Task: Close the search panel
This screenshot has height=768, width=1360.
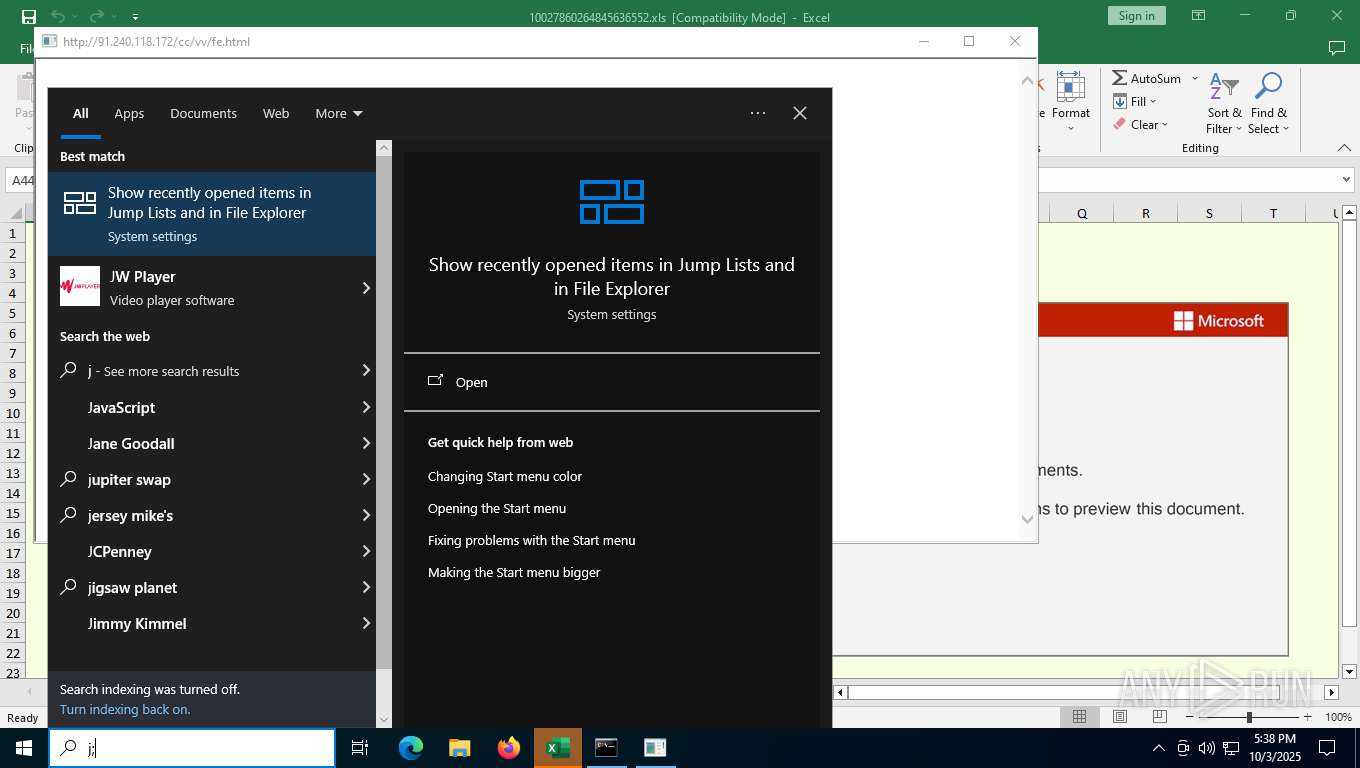Action: click(x=800, y=113)
